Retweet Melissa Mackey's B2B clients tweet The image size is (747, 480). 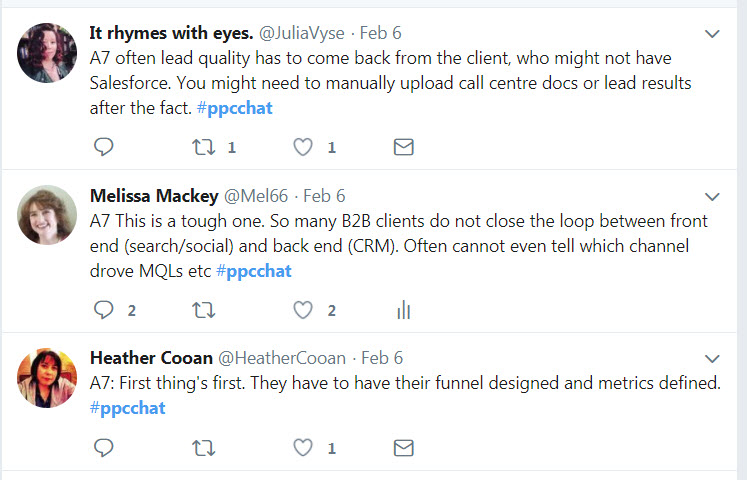point(203,310)
